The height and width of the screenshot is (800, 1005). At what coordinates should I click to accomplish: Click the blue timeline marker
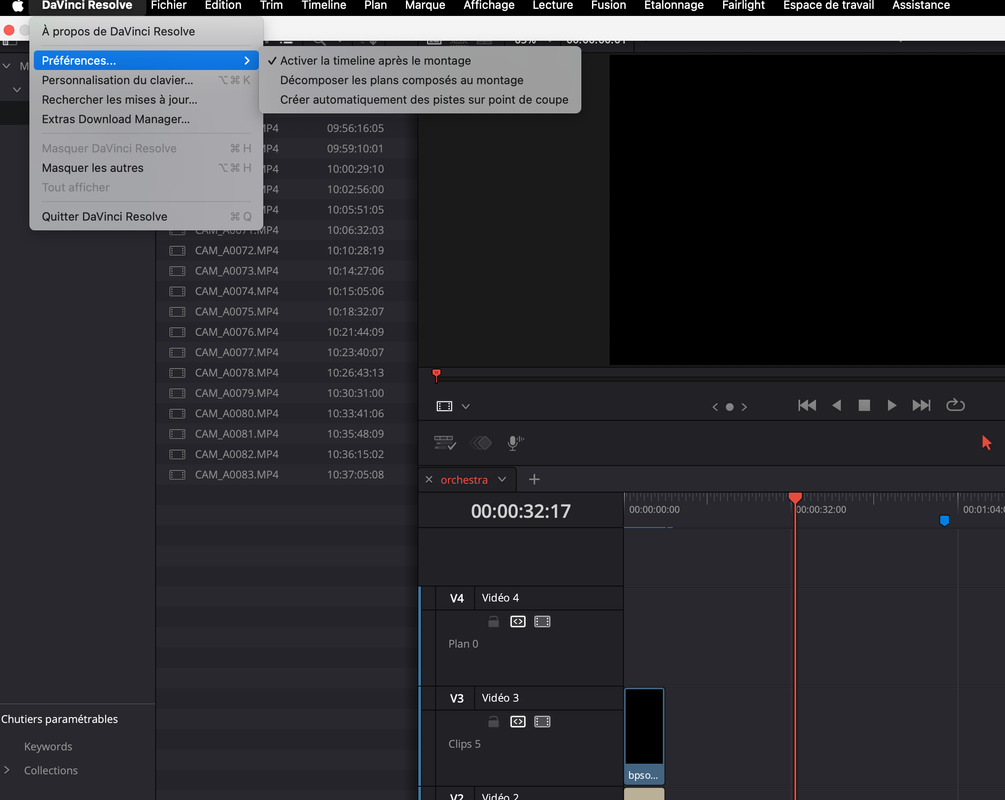pos(944,521)
